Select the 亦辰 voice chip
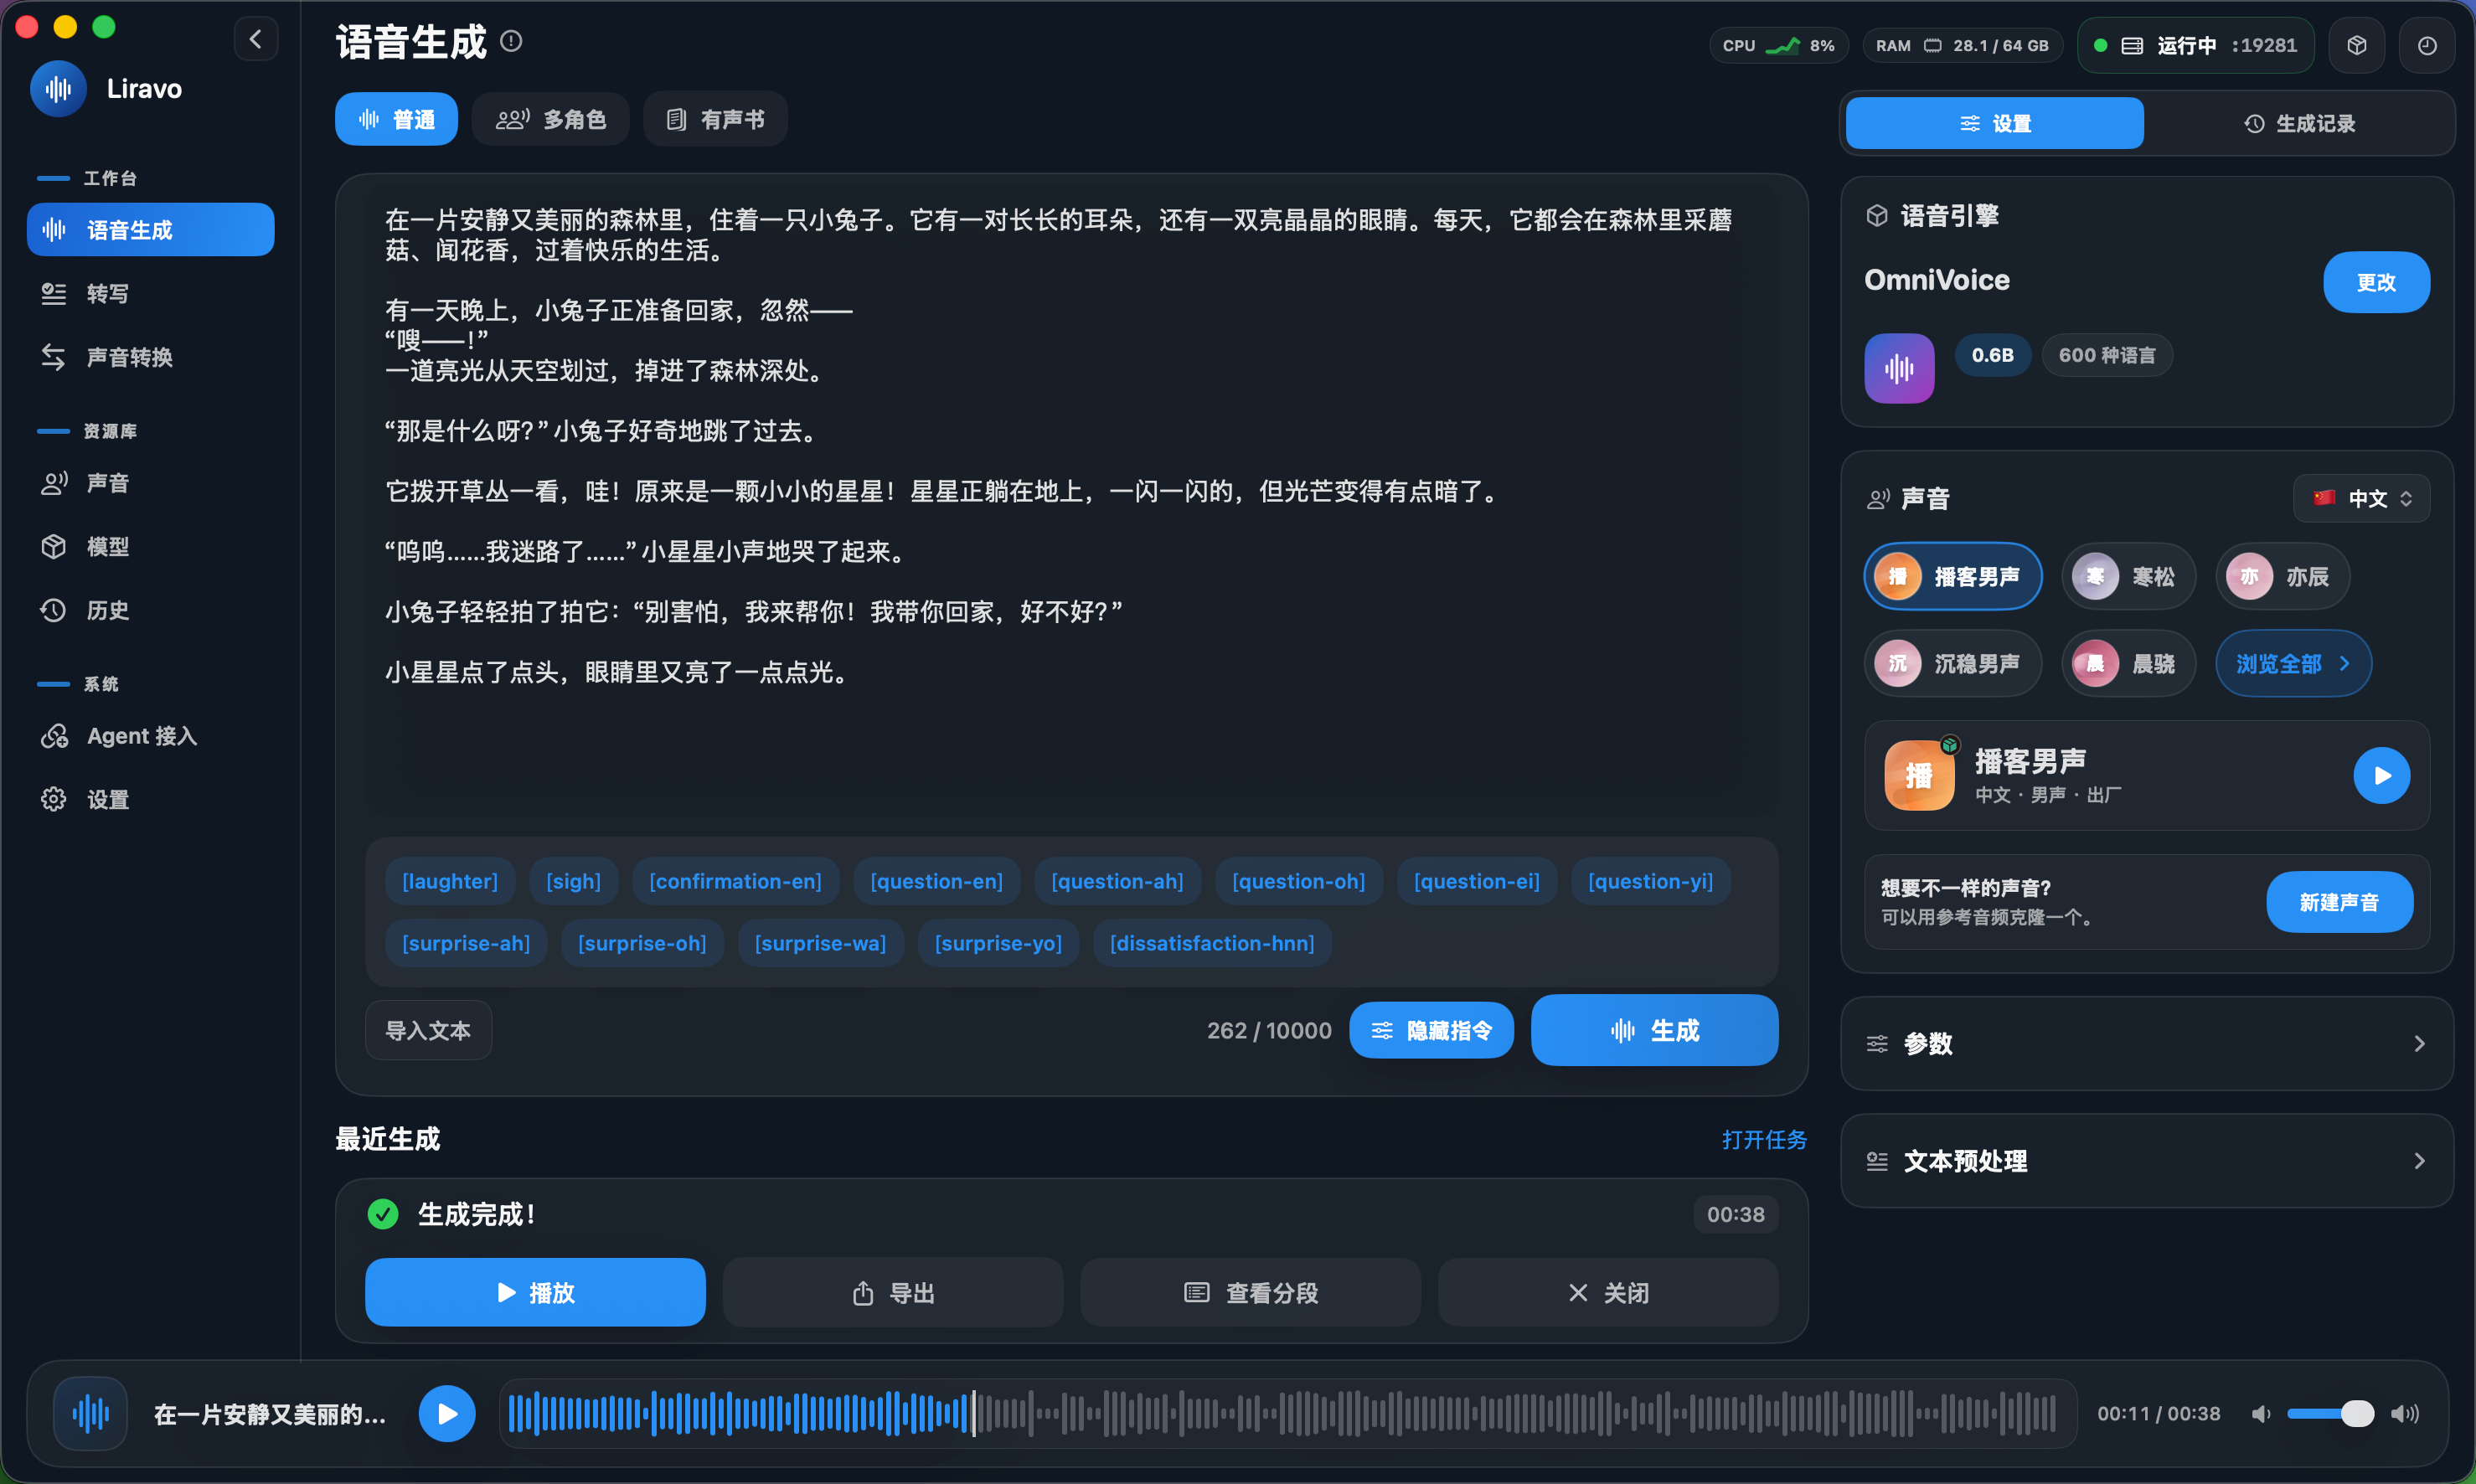Viewport: 2476px width, 1484px height. click(2282, 576)
